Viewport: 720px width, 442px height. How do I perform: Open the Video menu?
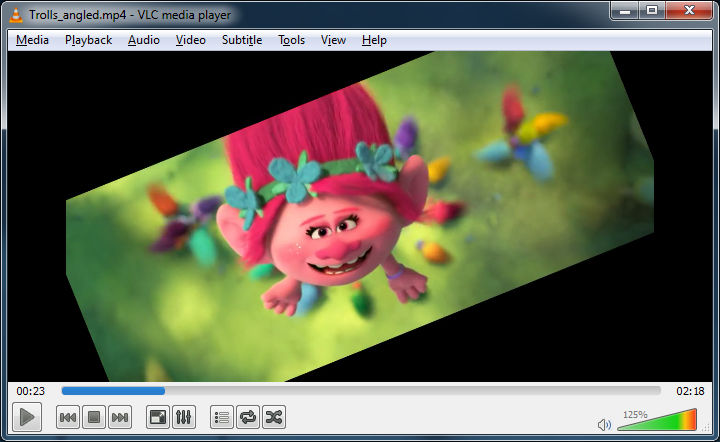tap(191, 40)
